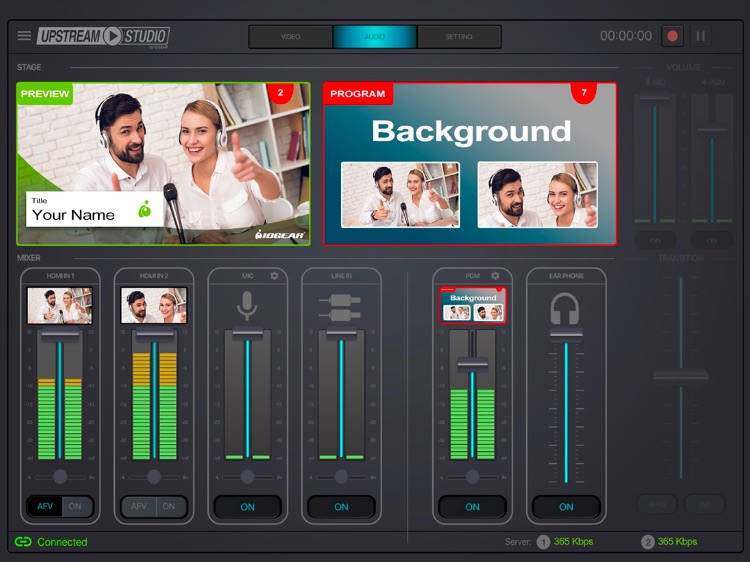Viewport: 750px width, 562px height.
Task: Click the dimmed MIC volume fader
Action: point(654,98)
